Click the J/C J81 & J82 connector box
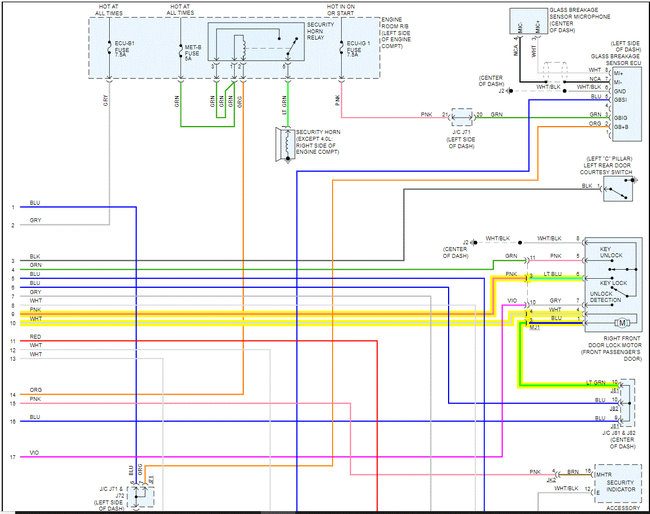 click(x=628, y=402)
